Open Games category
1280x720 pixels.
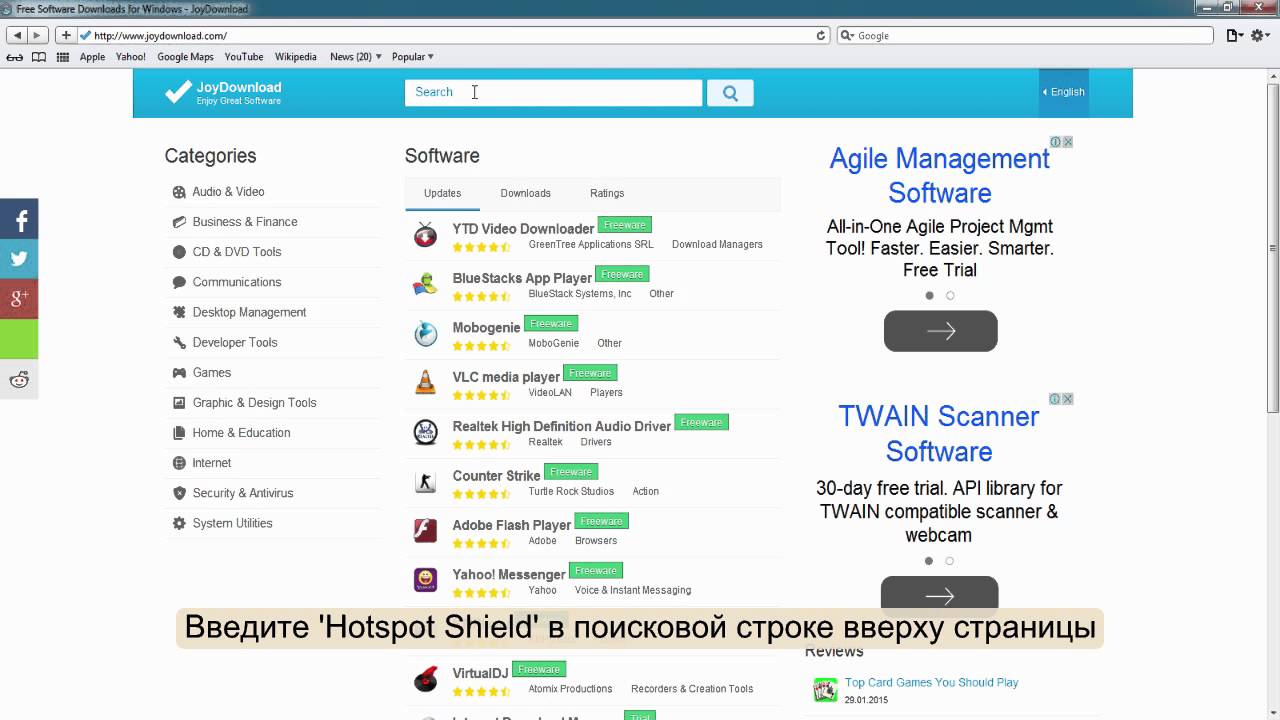pyautogui.click(x=211, y=372)
